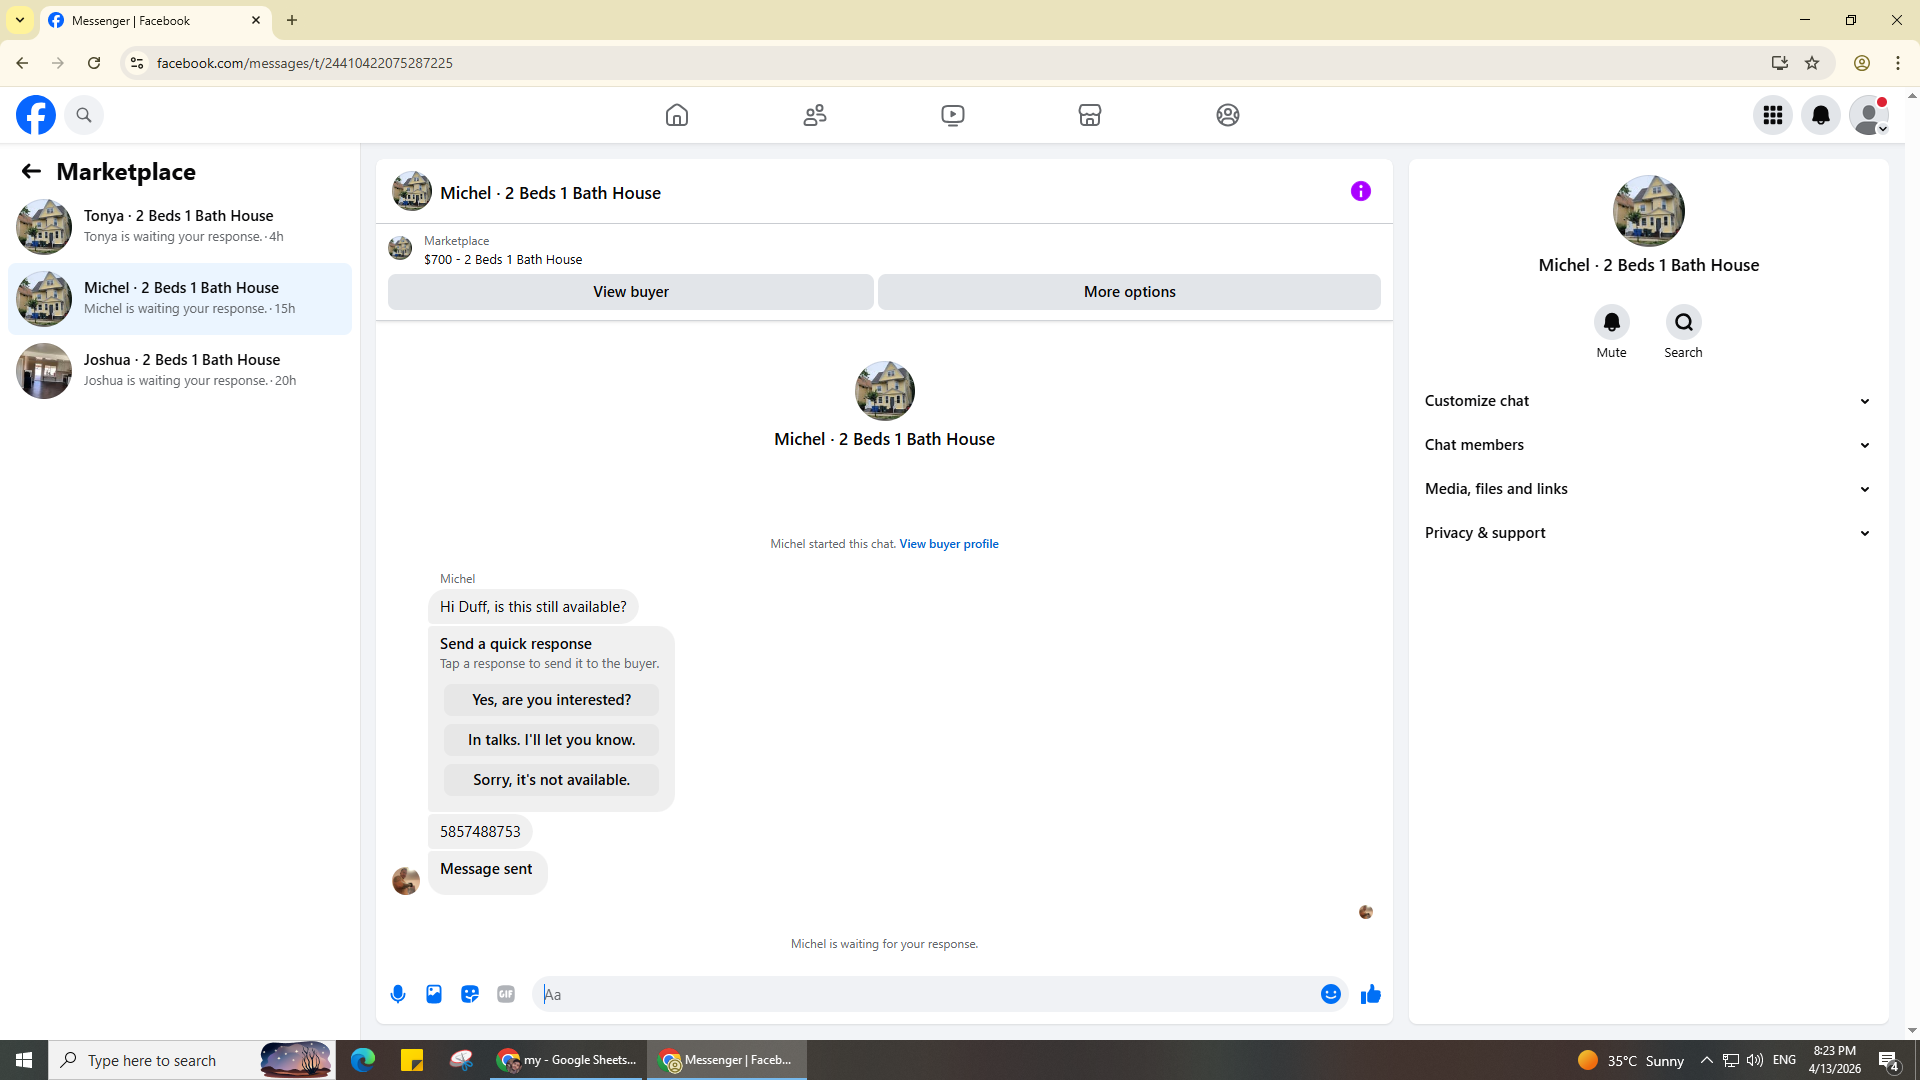Go to the Home feed icon

pos(677,115)
